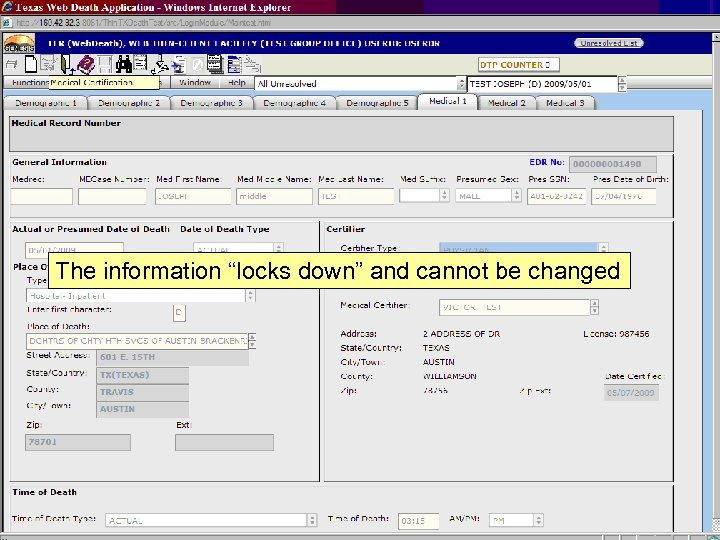Switch to the Demographic 2 tab

129,103
